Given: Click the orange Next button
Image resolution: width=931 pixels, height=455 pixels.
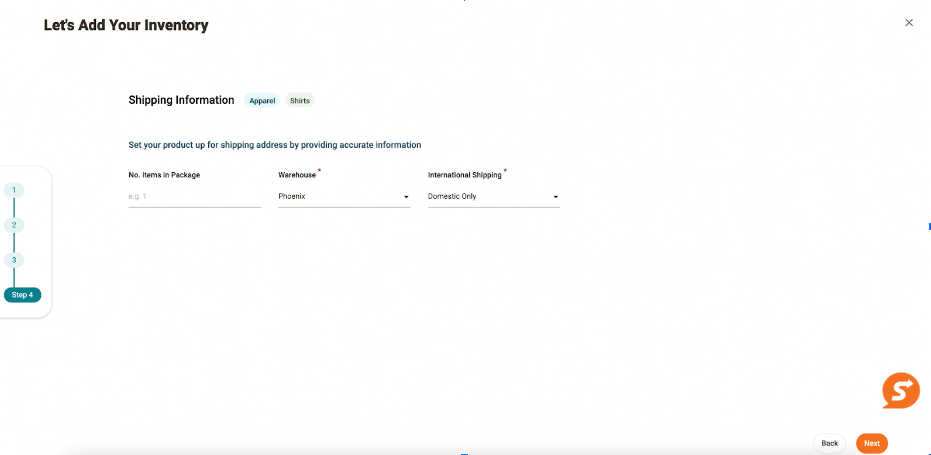Looking at the screenshot, I should (872, 443).
